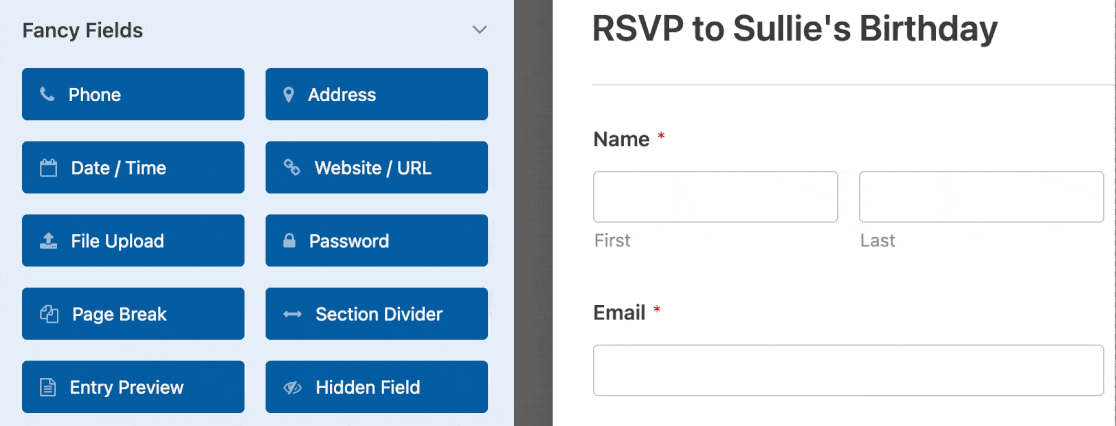The height and width of the screenshot is (426, 1116).
Task: Add the Entry Preview field
Action: pos(133,387)
